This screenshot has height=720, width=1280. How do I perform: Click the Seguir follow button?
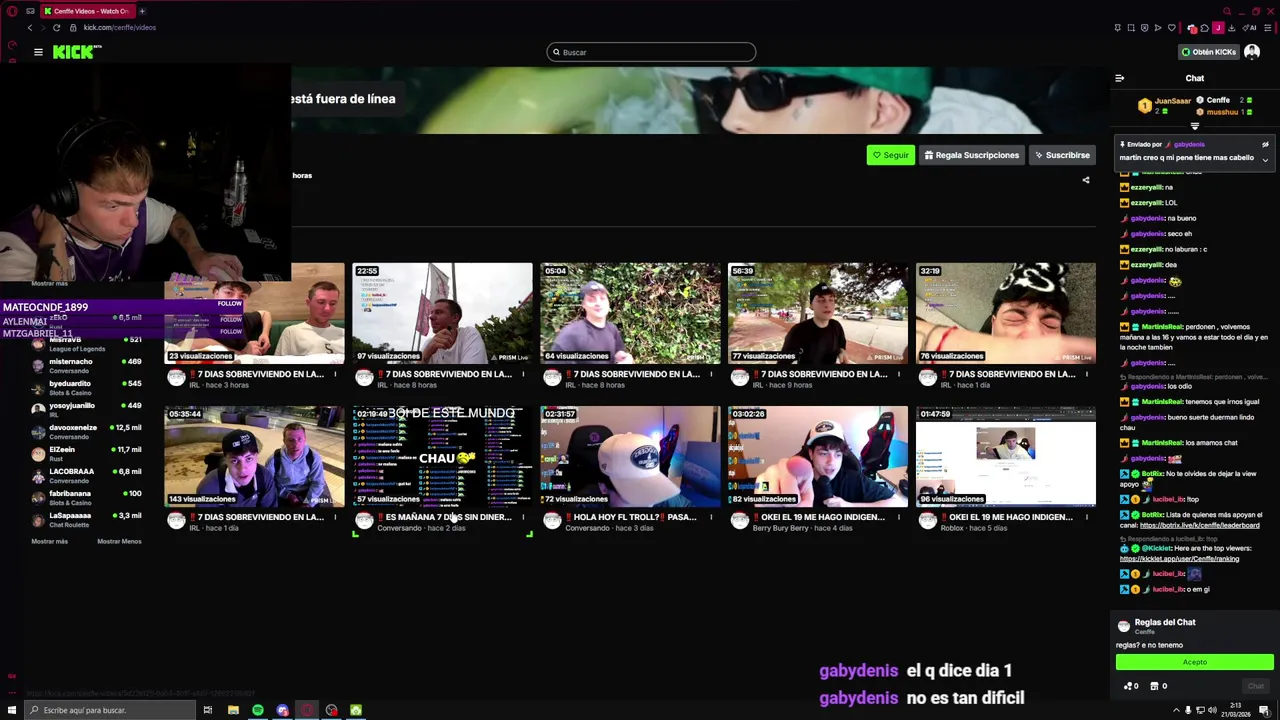point(890,155)
